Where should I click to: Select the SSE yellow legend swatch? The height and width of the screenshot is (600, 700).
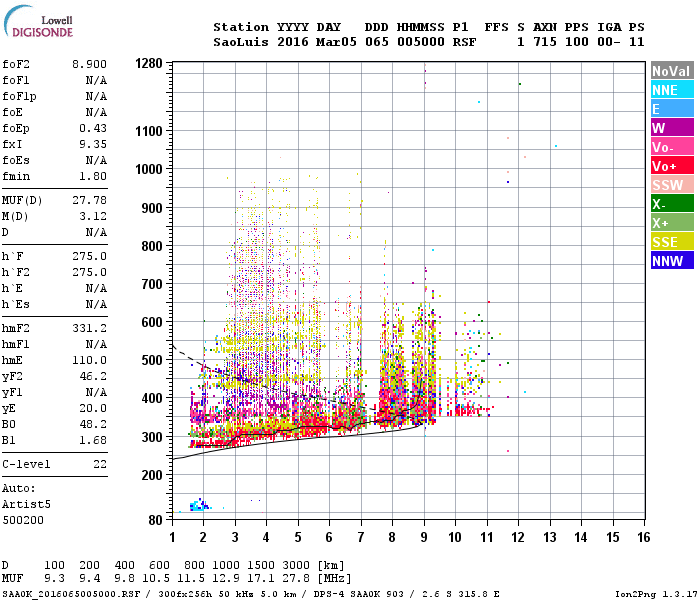click(672, 242)
